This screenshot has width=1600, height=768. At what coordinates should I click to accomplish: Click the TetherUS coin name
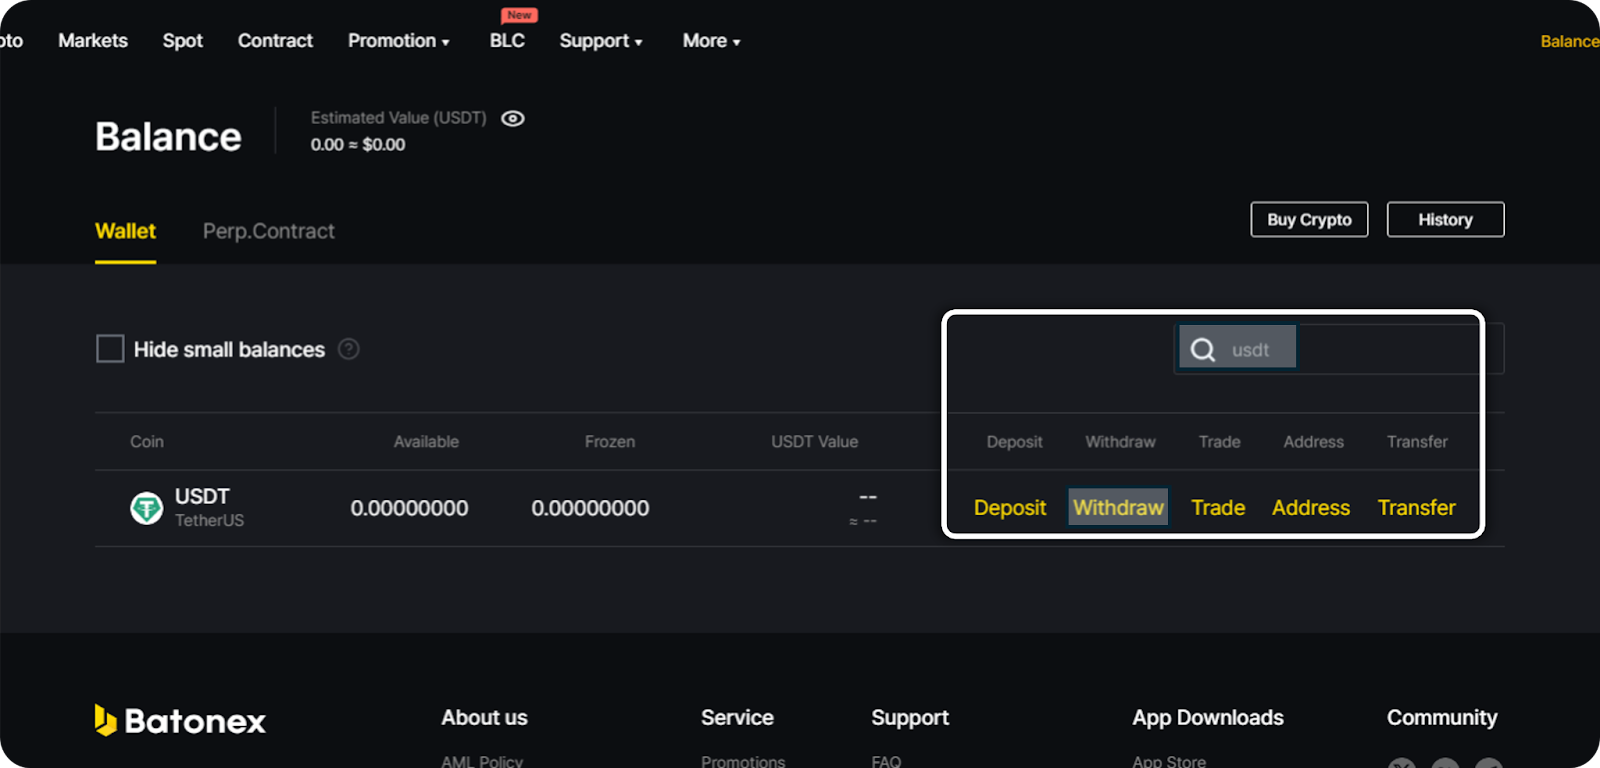pyautogui.click(x=209, y=520)
